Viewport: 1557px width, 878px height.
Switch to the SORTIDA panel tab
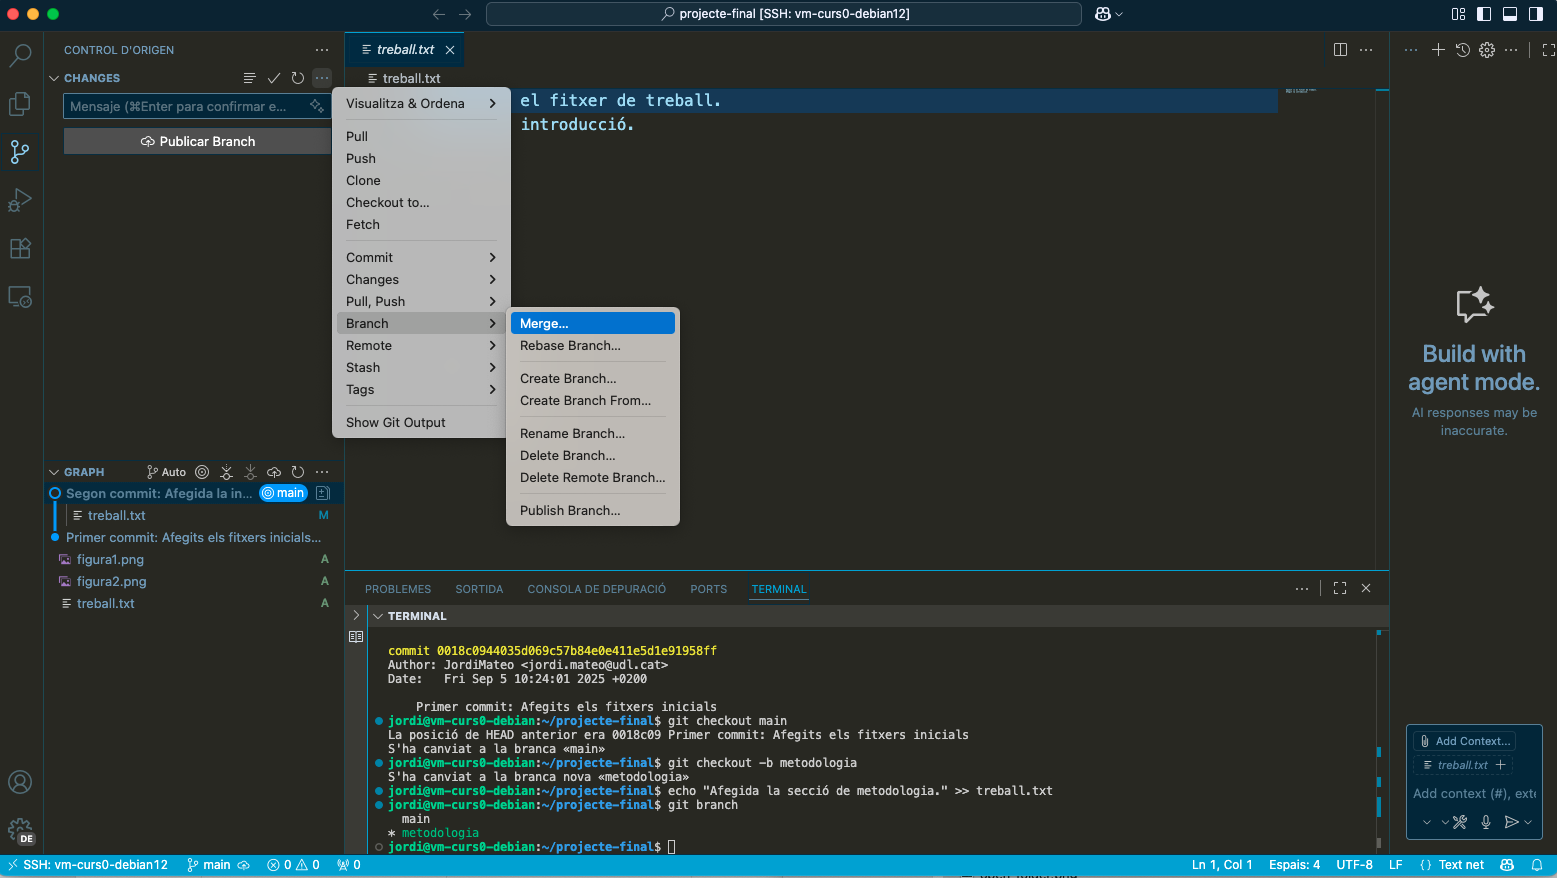[479, 589]
